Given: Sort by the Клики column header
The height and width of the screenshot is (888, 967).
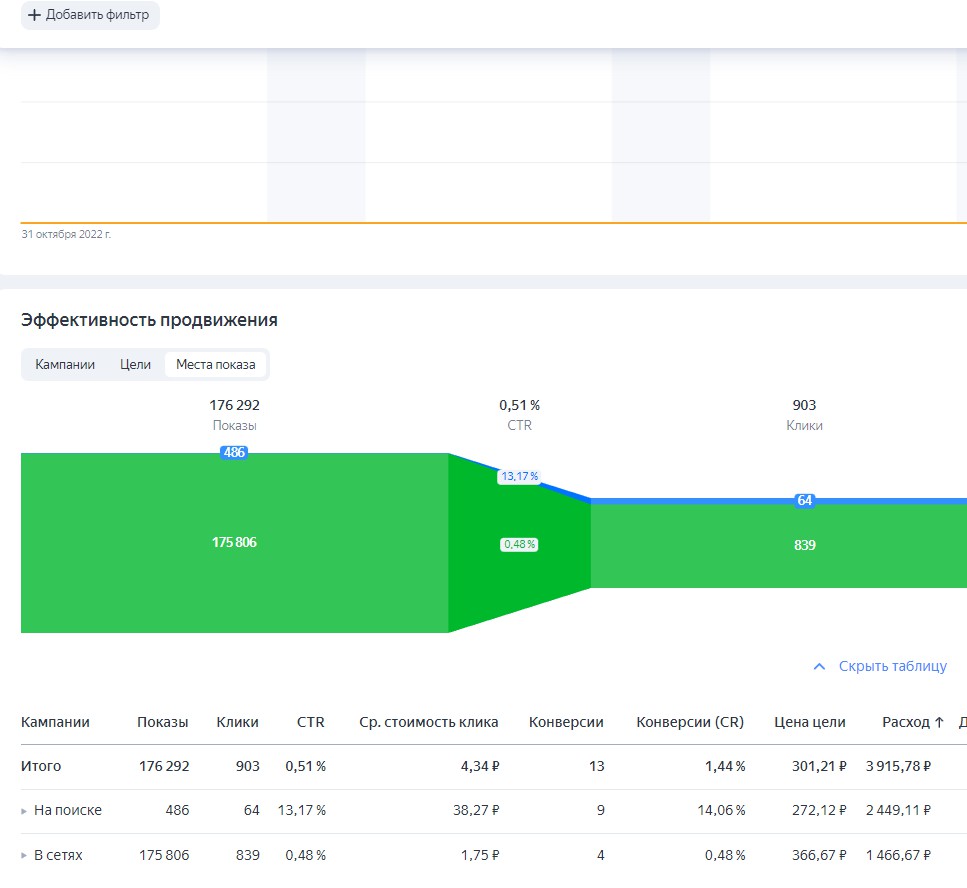Looking at the screenshot, I should pyautogui.click(x=237, y=722).
